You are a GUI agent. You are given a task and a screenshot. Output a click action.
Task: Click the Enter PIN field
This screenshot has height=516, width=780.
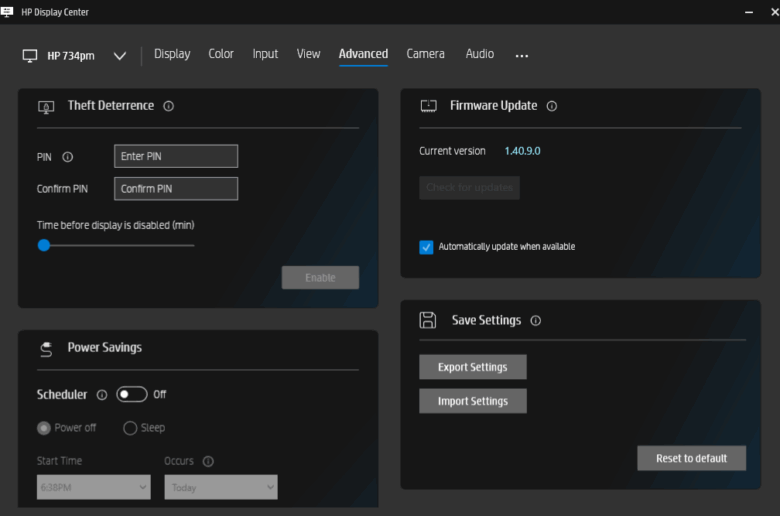[176, 156]
